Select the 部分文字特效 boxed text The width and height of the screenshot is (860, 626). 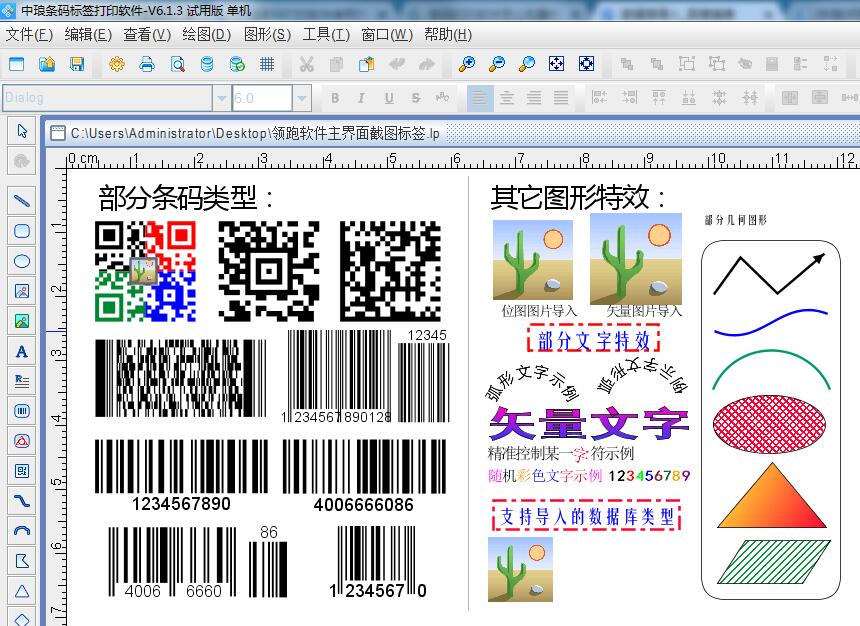(593, 340)
